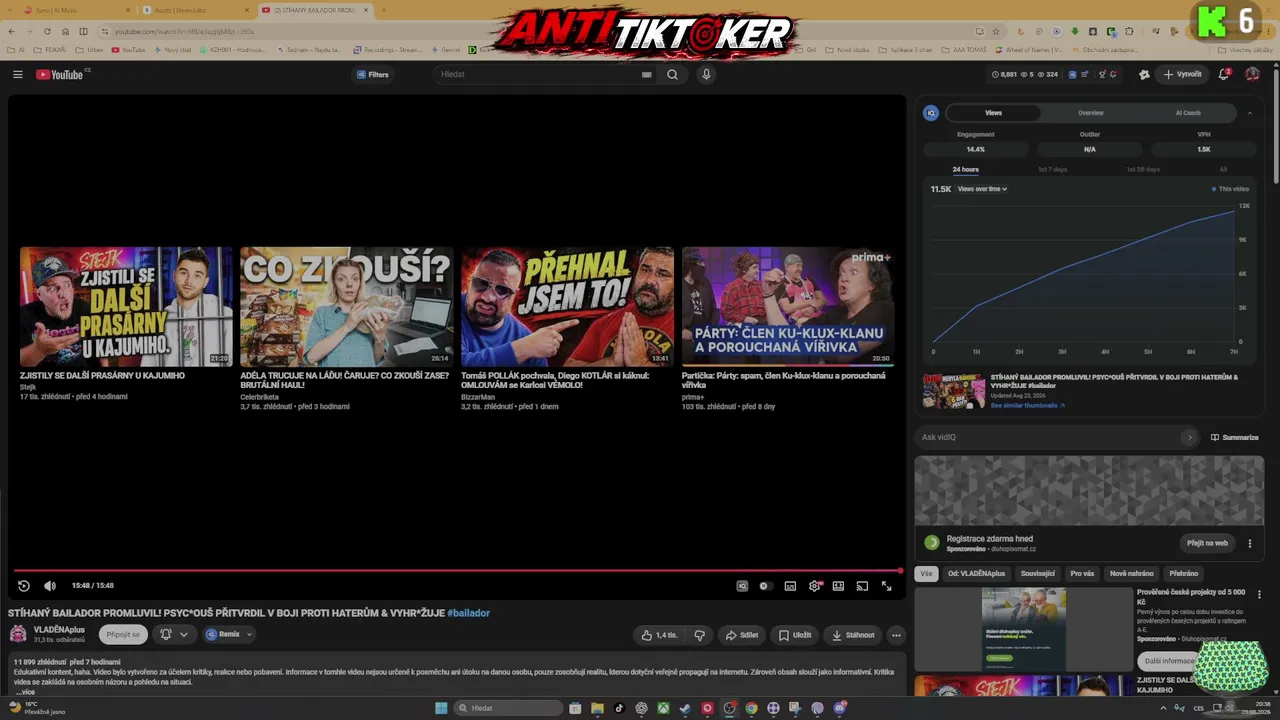
Task: Mute the video volume
Action: pos(50,586)
